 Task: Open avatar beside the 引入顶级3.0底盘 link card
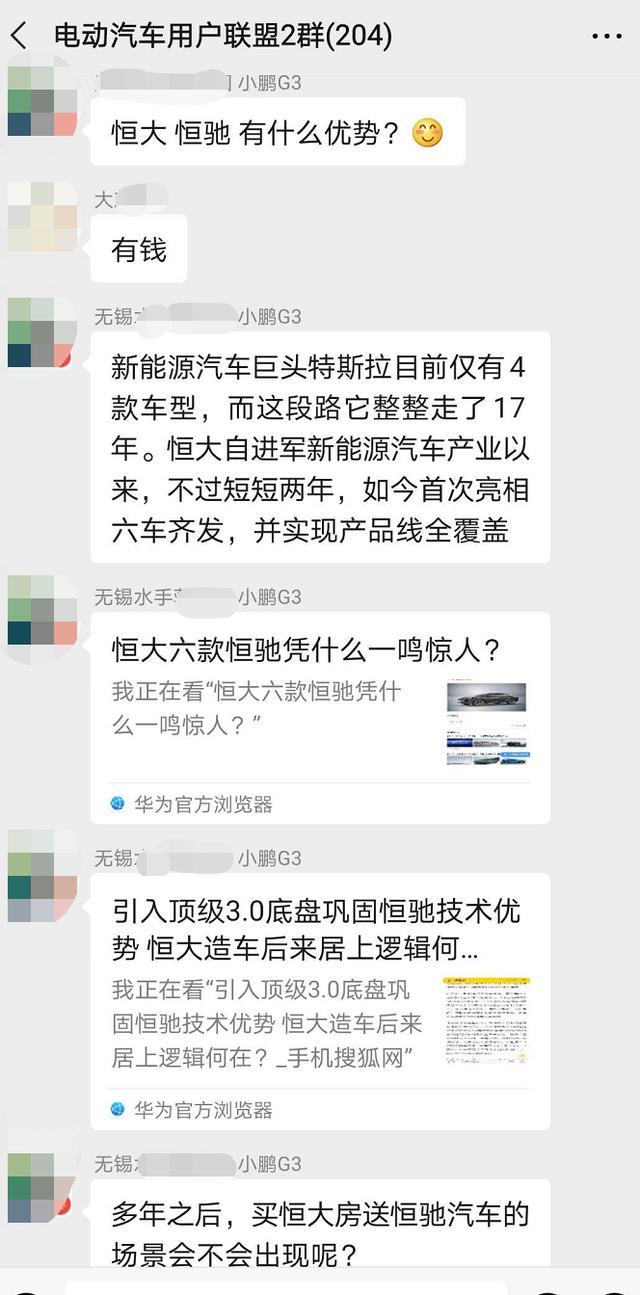pyautogui.click(x=42, y=875)
